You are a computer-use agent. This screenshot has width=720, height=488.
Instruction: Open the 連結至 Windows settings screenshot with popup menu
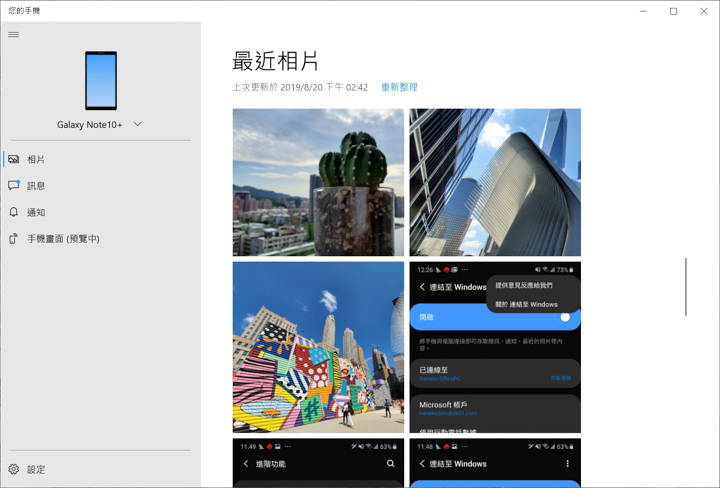point(495,347)
